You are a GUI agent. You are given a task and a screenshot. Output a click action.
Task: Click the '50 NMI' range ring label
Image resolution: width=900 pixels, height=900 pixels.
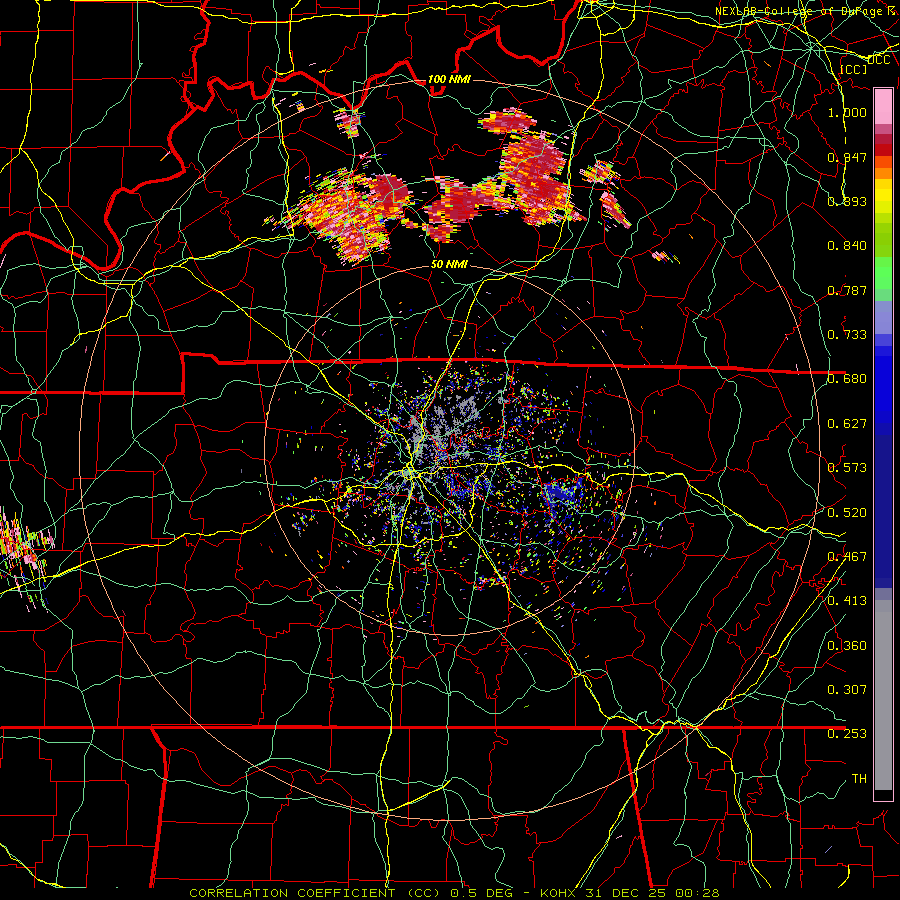[449, 265]
